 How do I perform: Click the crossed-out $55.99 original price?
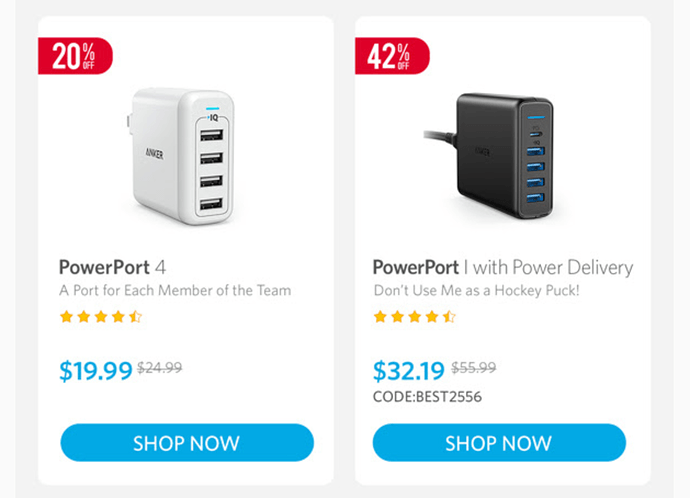[473, 367]
